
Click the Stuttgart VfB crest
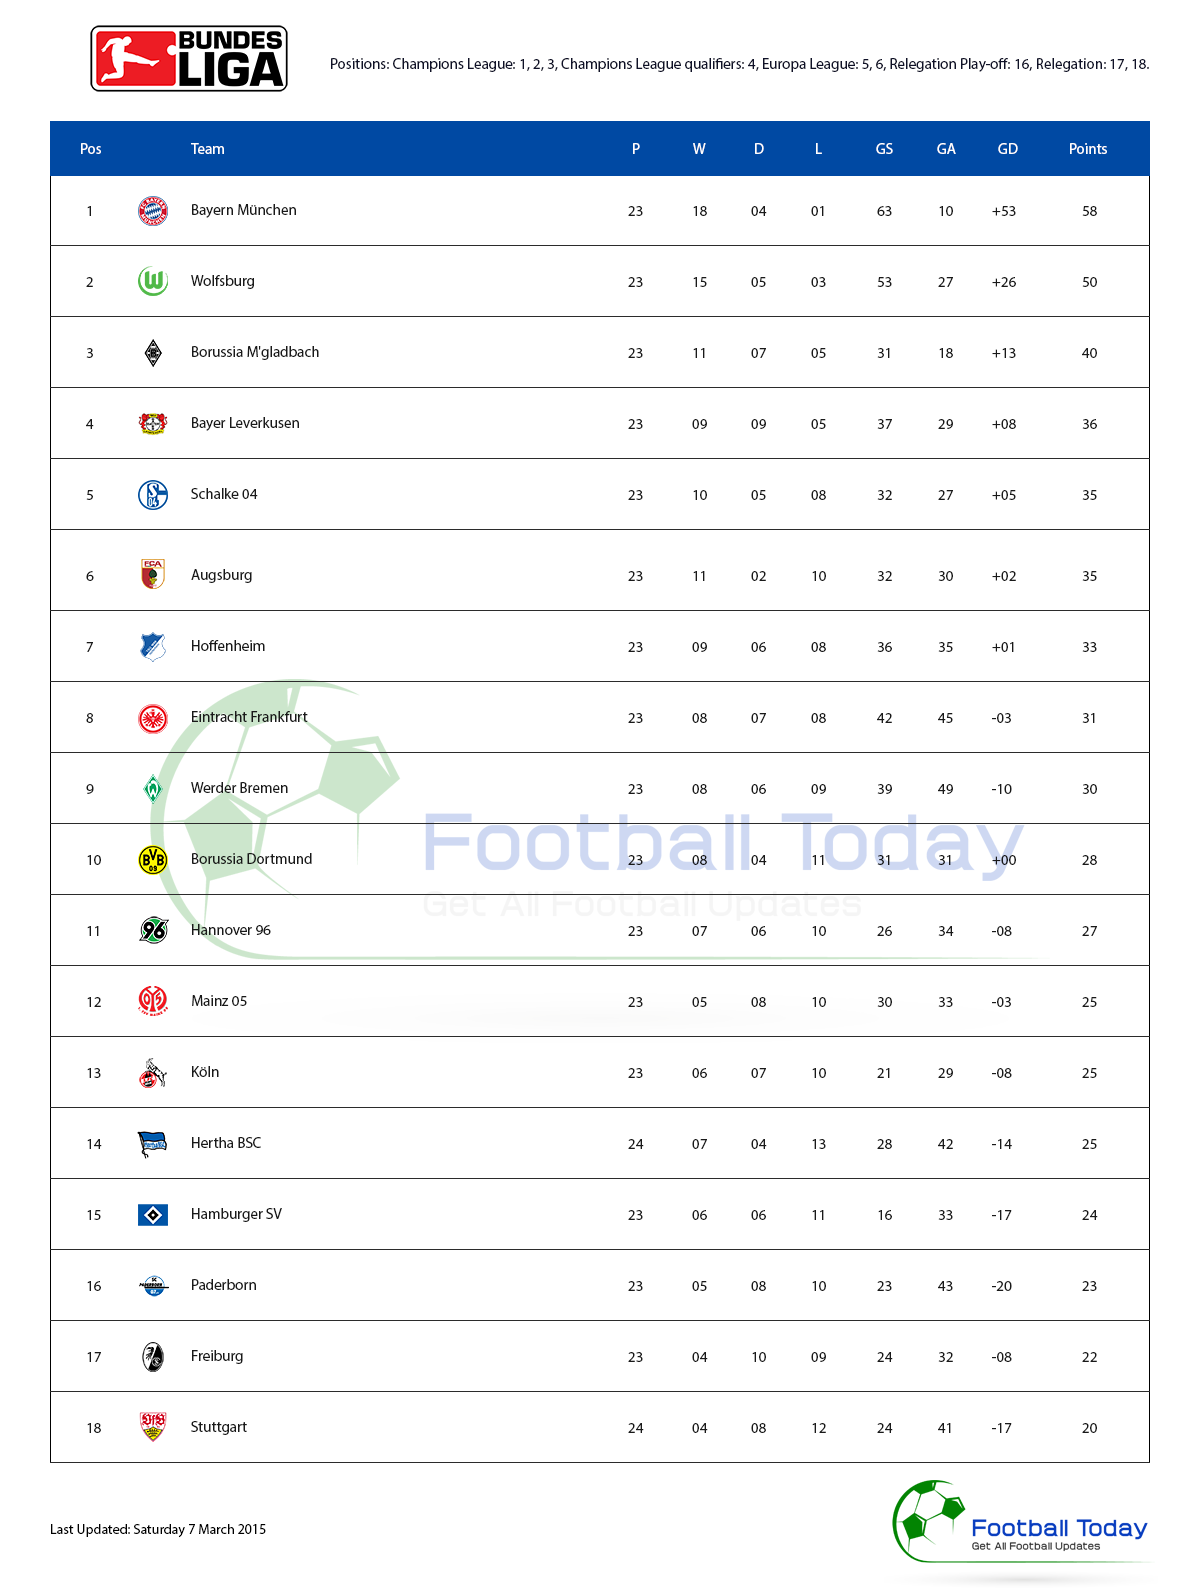[153, 1427]
